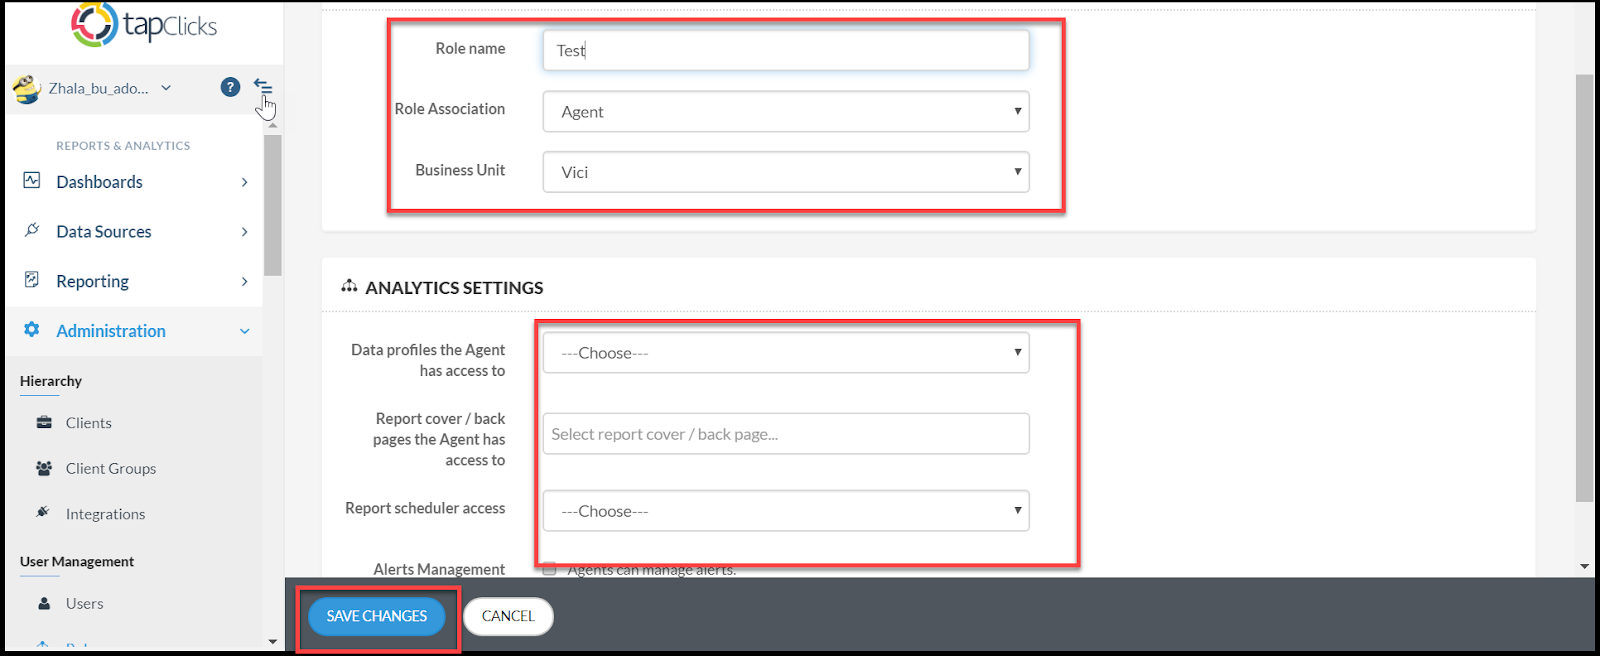Click the tapClicks logo
The height and width of the screenshot is (656, 1600).
144,25
